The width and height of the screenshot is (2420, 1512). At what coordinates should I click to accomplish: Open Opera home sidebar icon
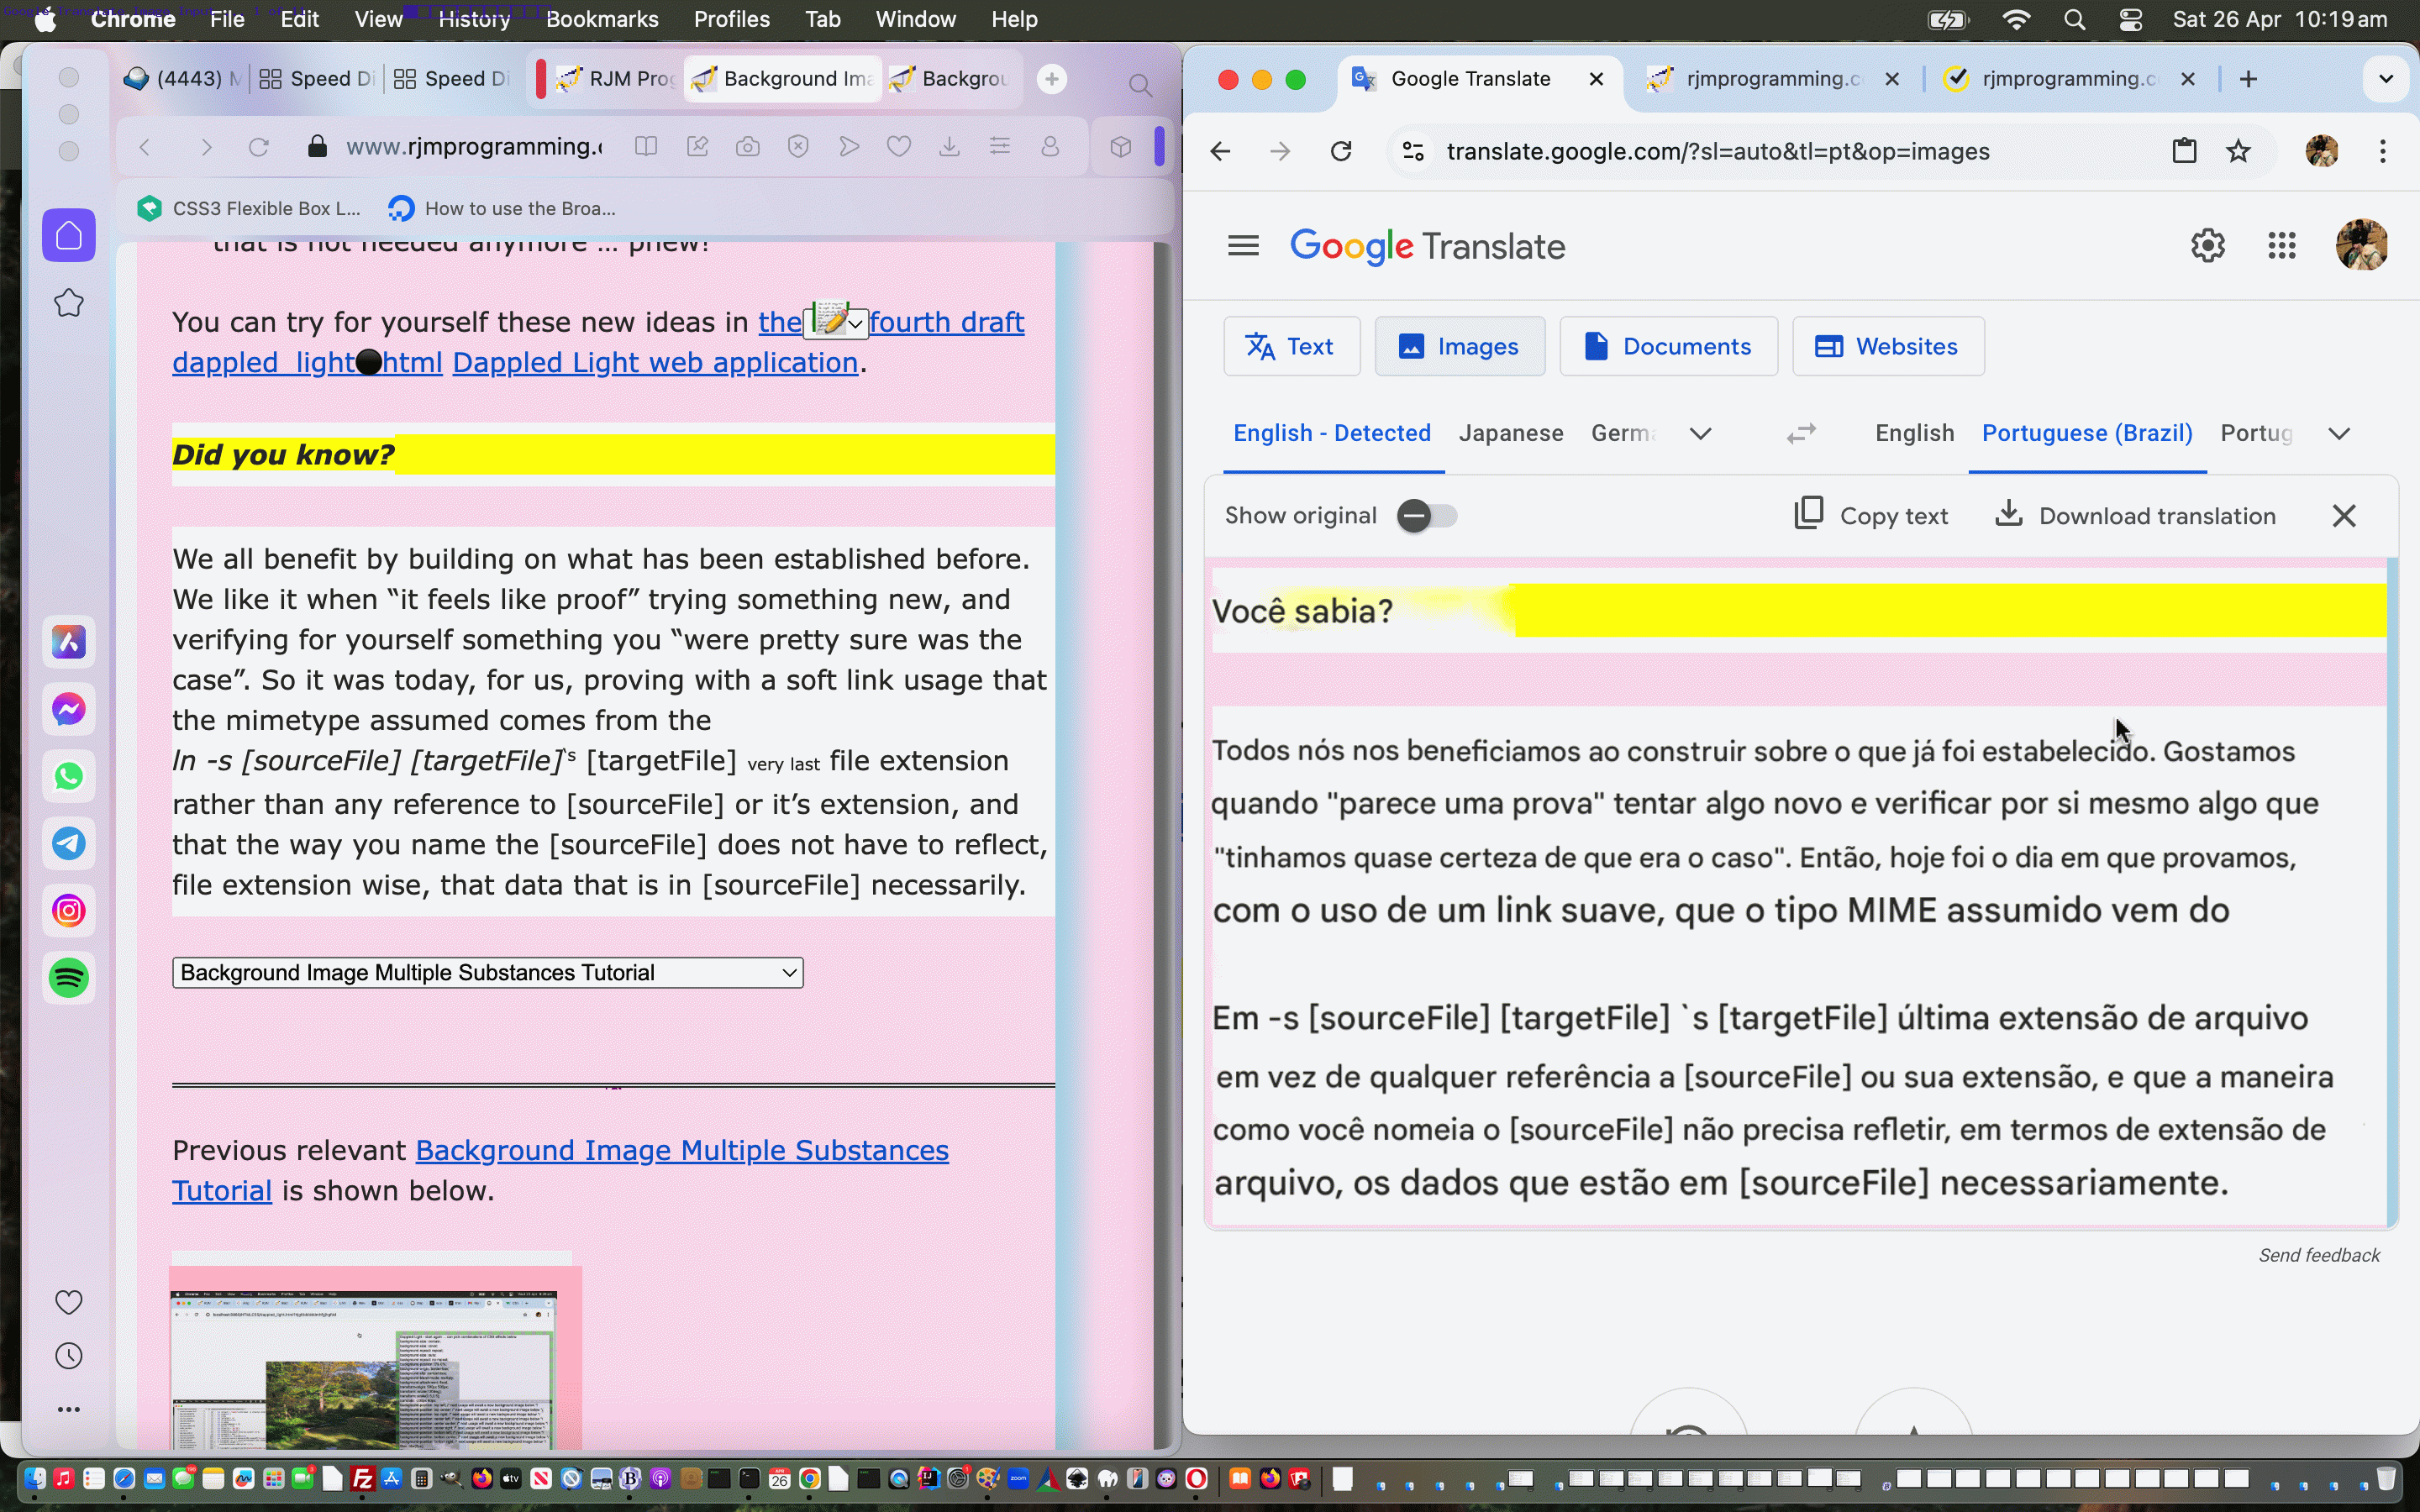point(69,236)
